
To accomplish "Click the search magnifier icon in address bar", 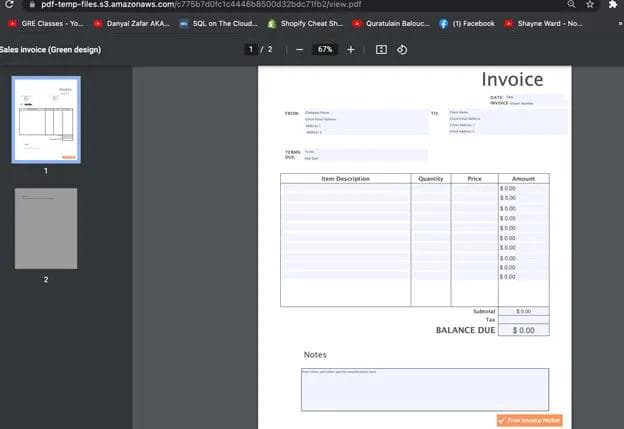I will coord(569,5).
